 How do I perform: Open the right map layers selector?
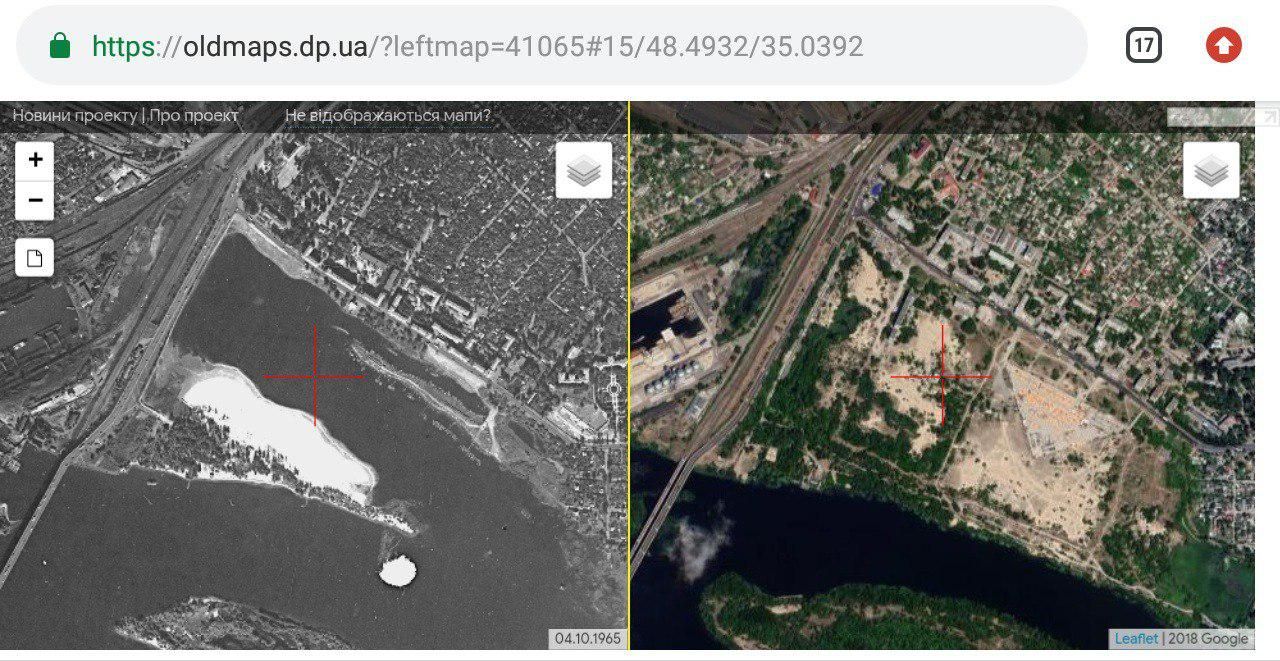click(1211, 171)
